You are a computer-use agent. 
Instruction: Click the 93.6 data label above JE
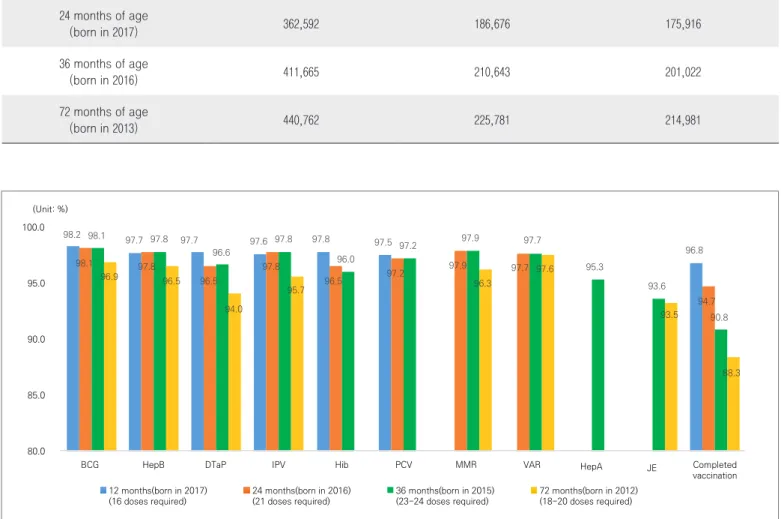coord(656,286)
